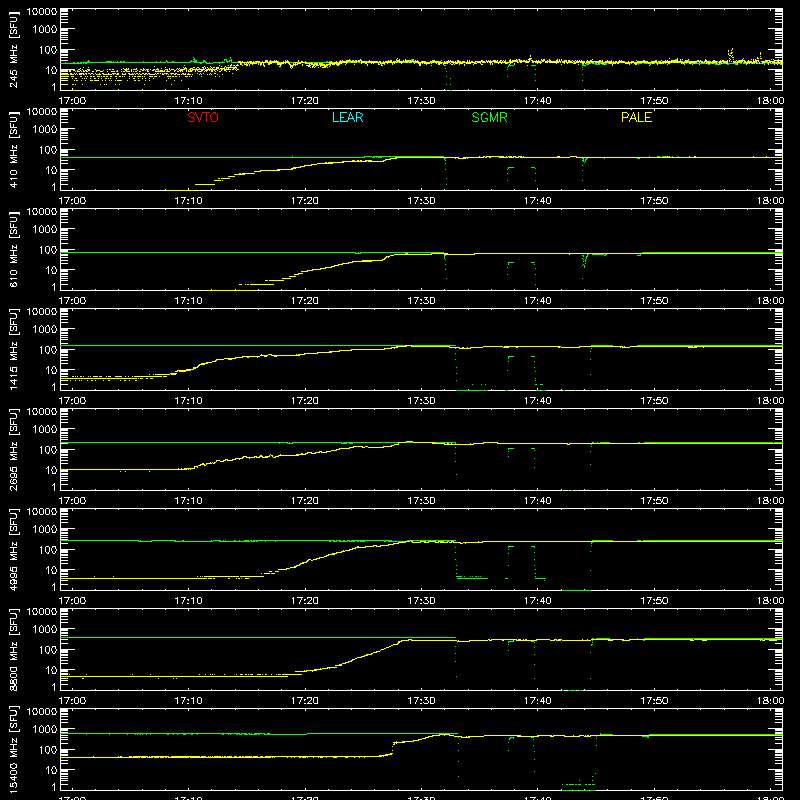Image resolution: width=800 pixels, height=800 pixels.
Task: Click the 1000 tick of 4995 MHz axis
Action: click(46, 530)
